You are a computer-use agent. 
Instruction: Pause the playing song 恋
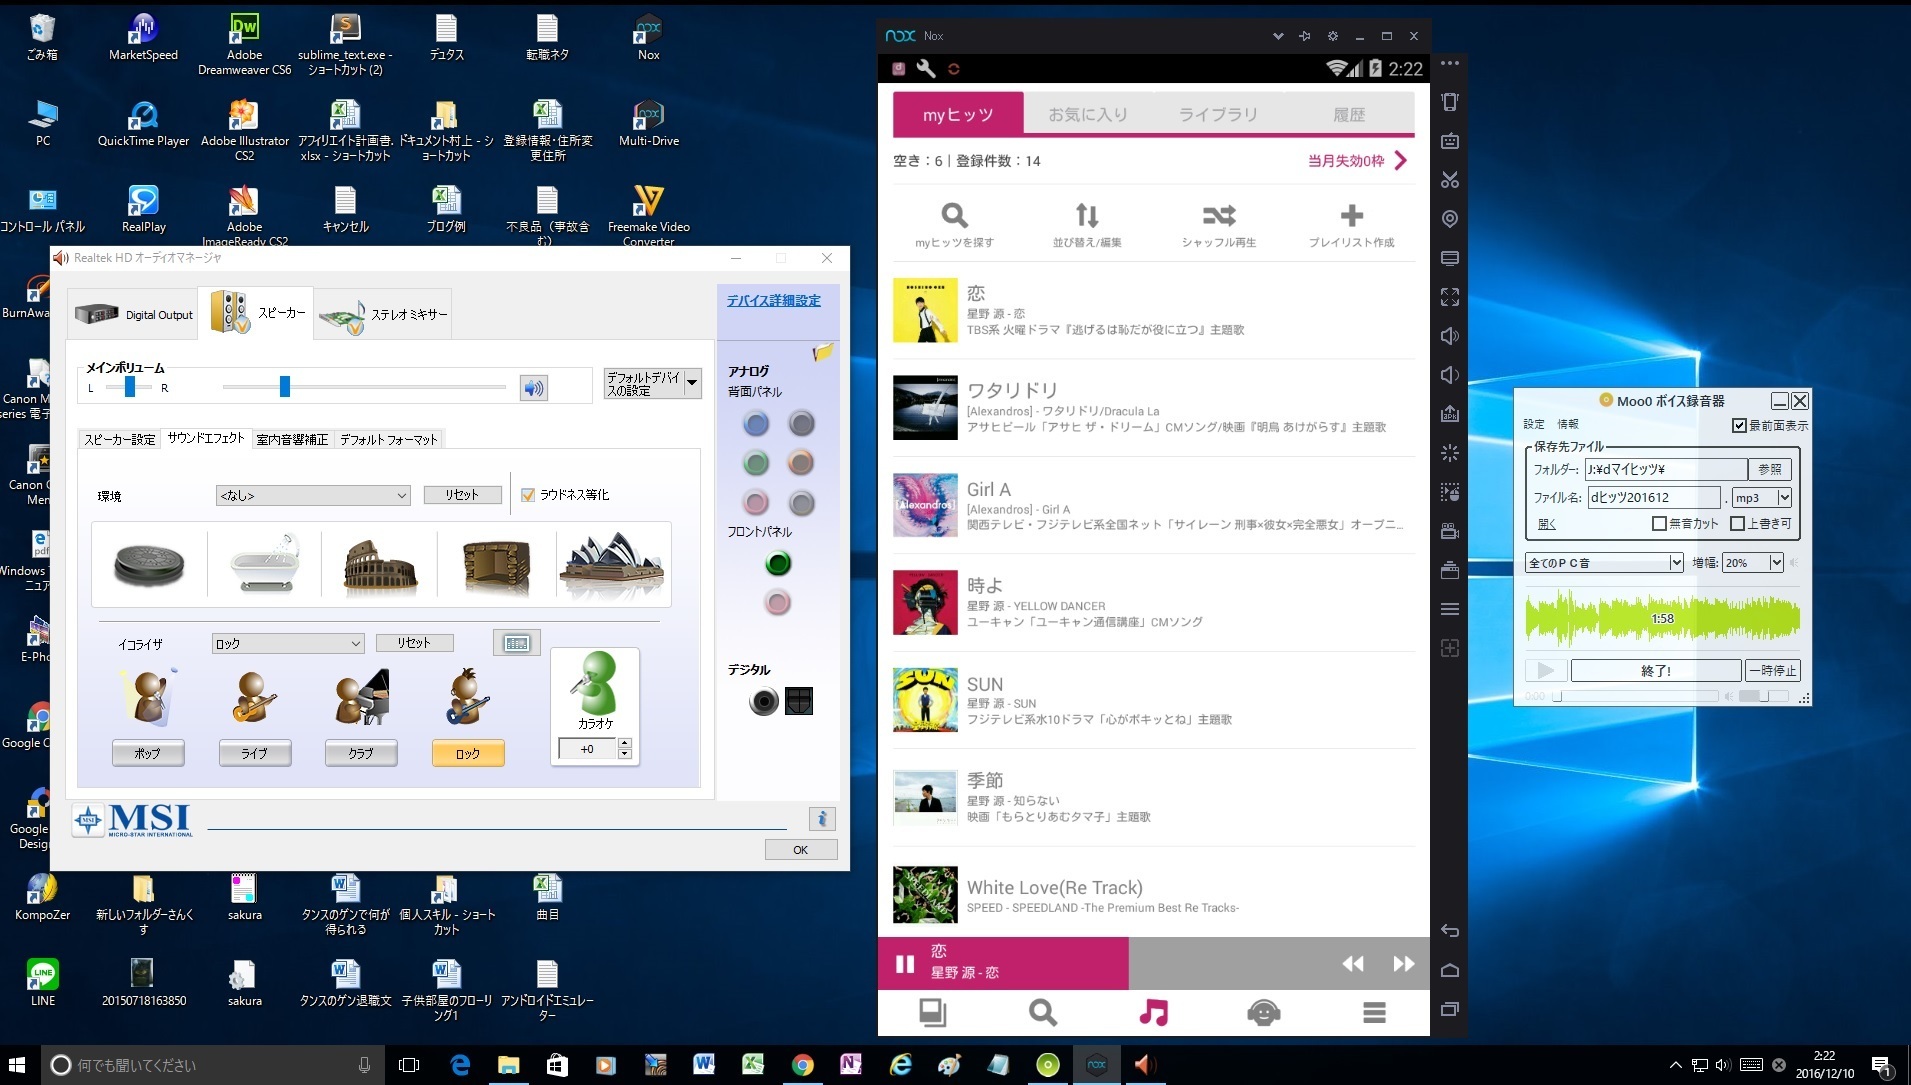905,964
